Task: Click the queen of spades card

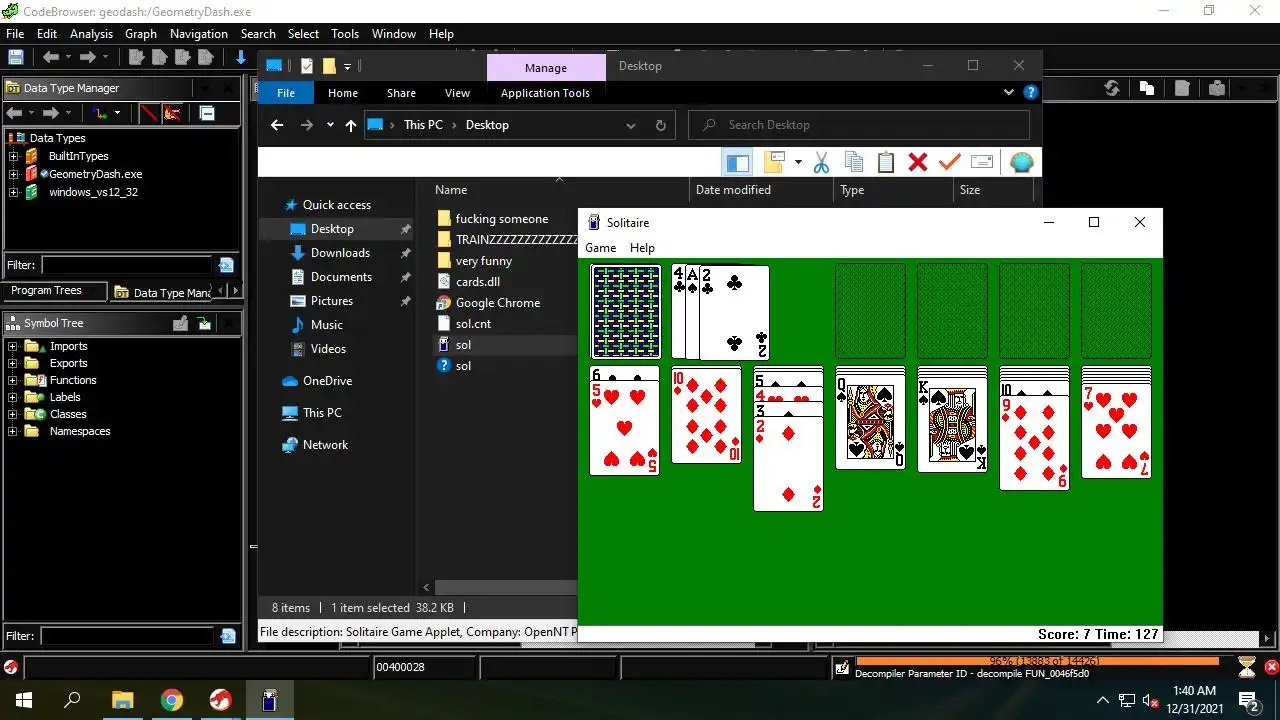Action: (x=870, y=420)
